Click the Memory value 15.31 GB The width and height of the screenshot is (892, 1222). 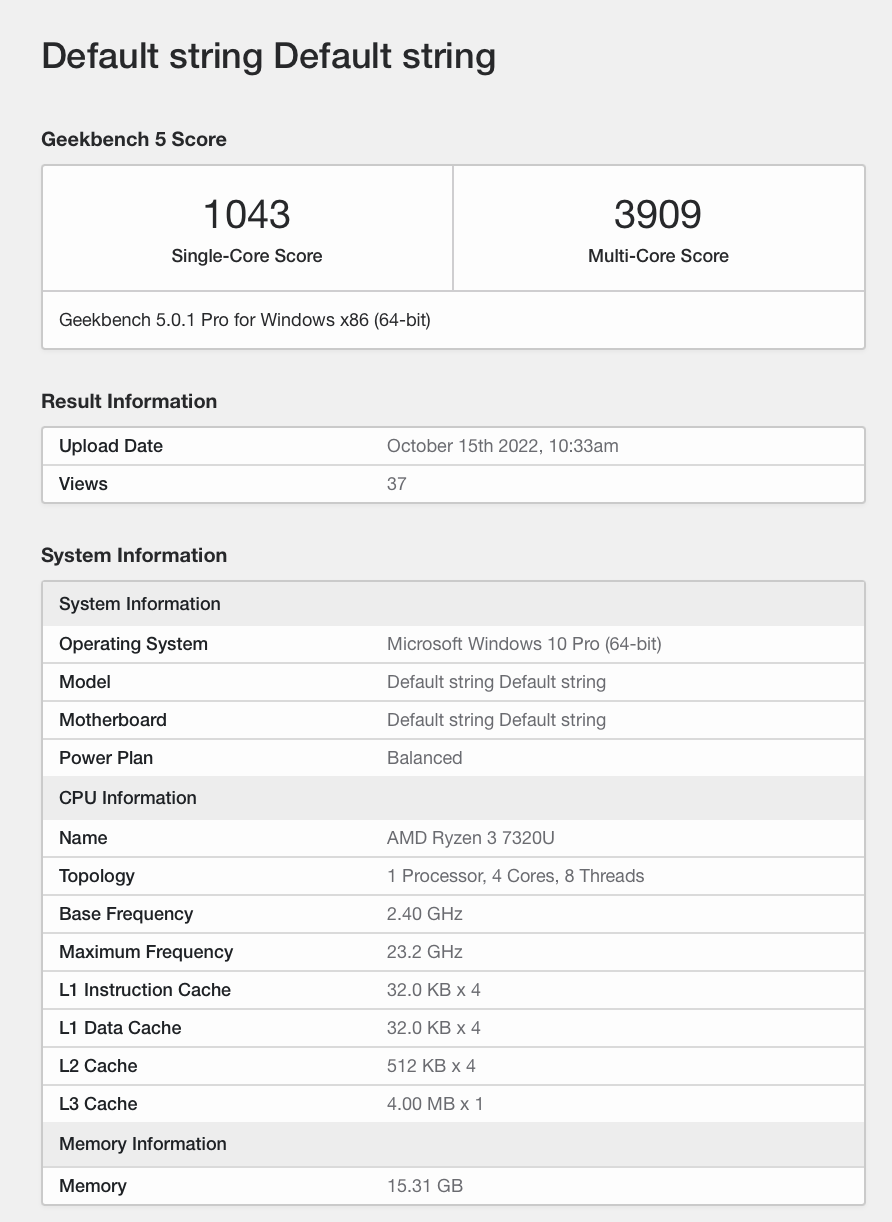click(x=423, y=1186)
